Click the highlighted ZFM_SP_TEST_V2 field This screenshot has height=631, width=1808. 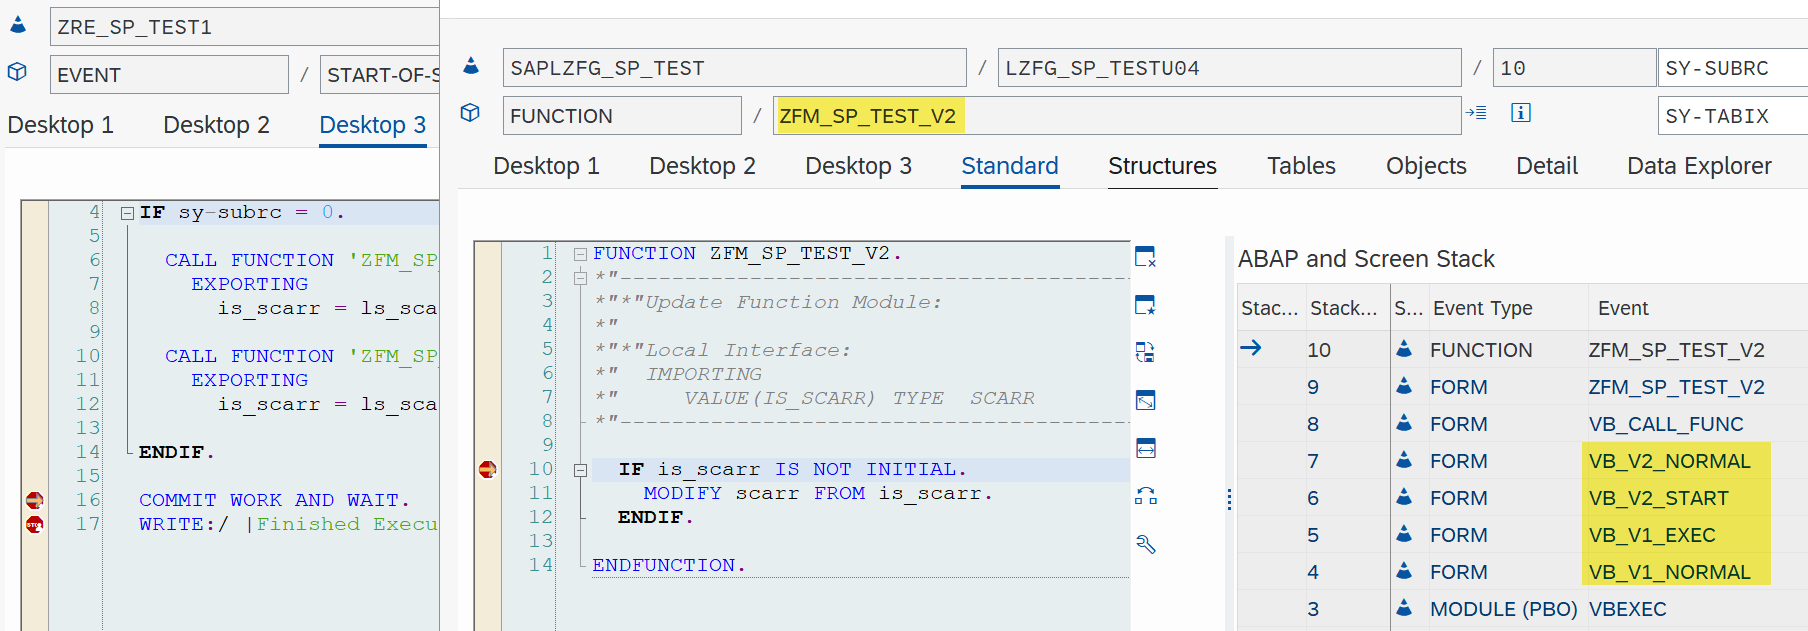tap(1117, 116)
